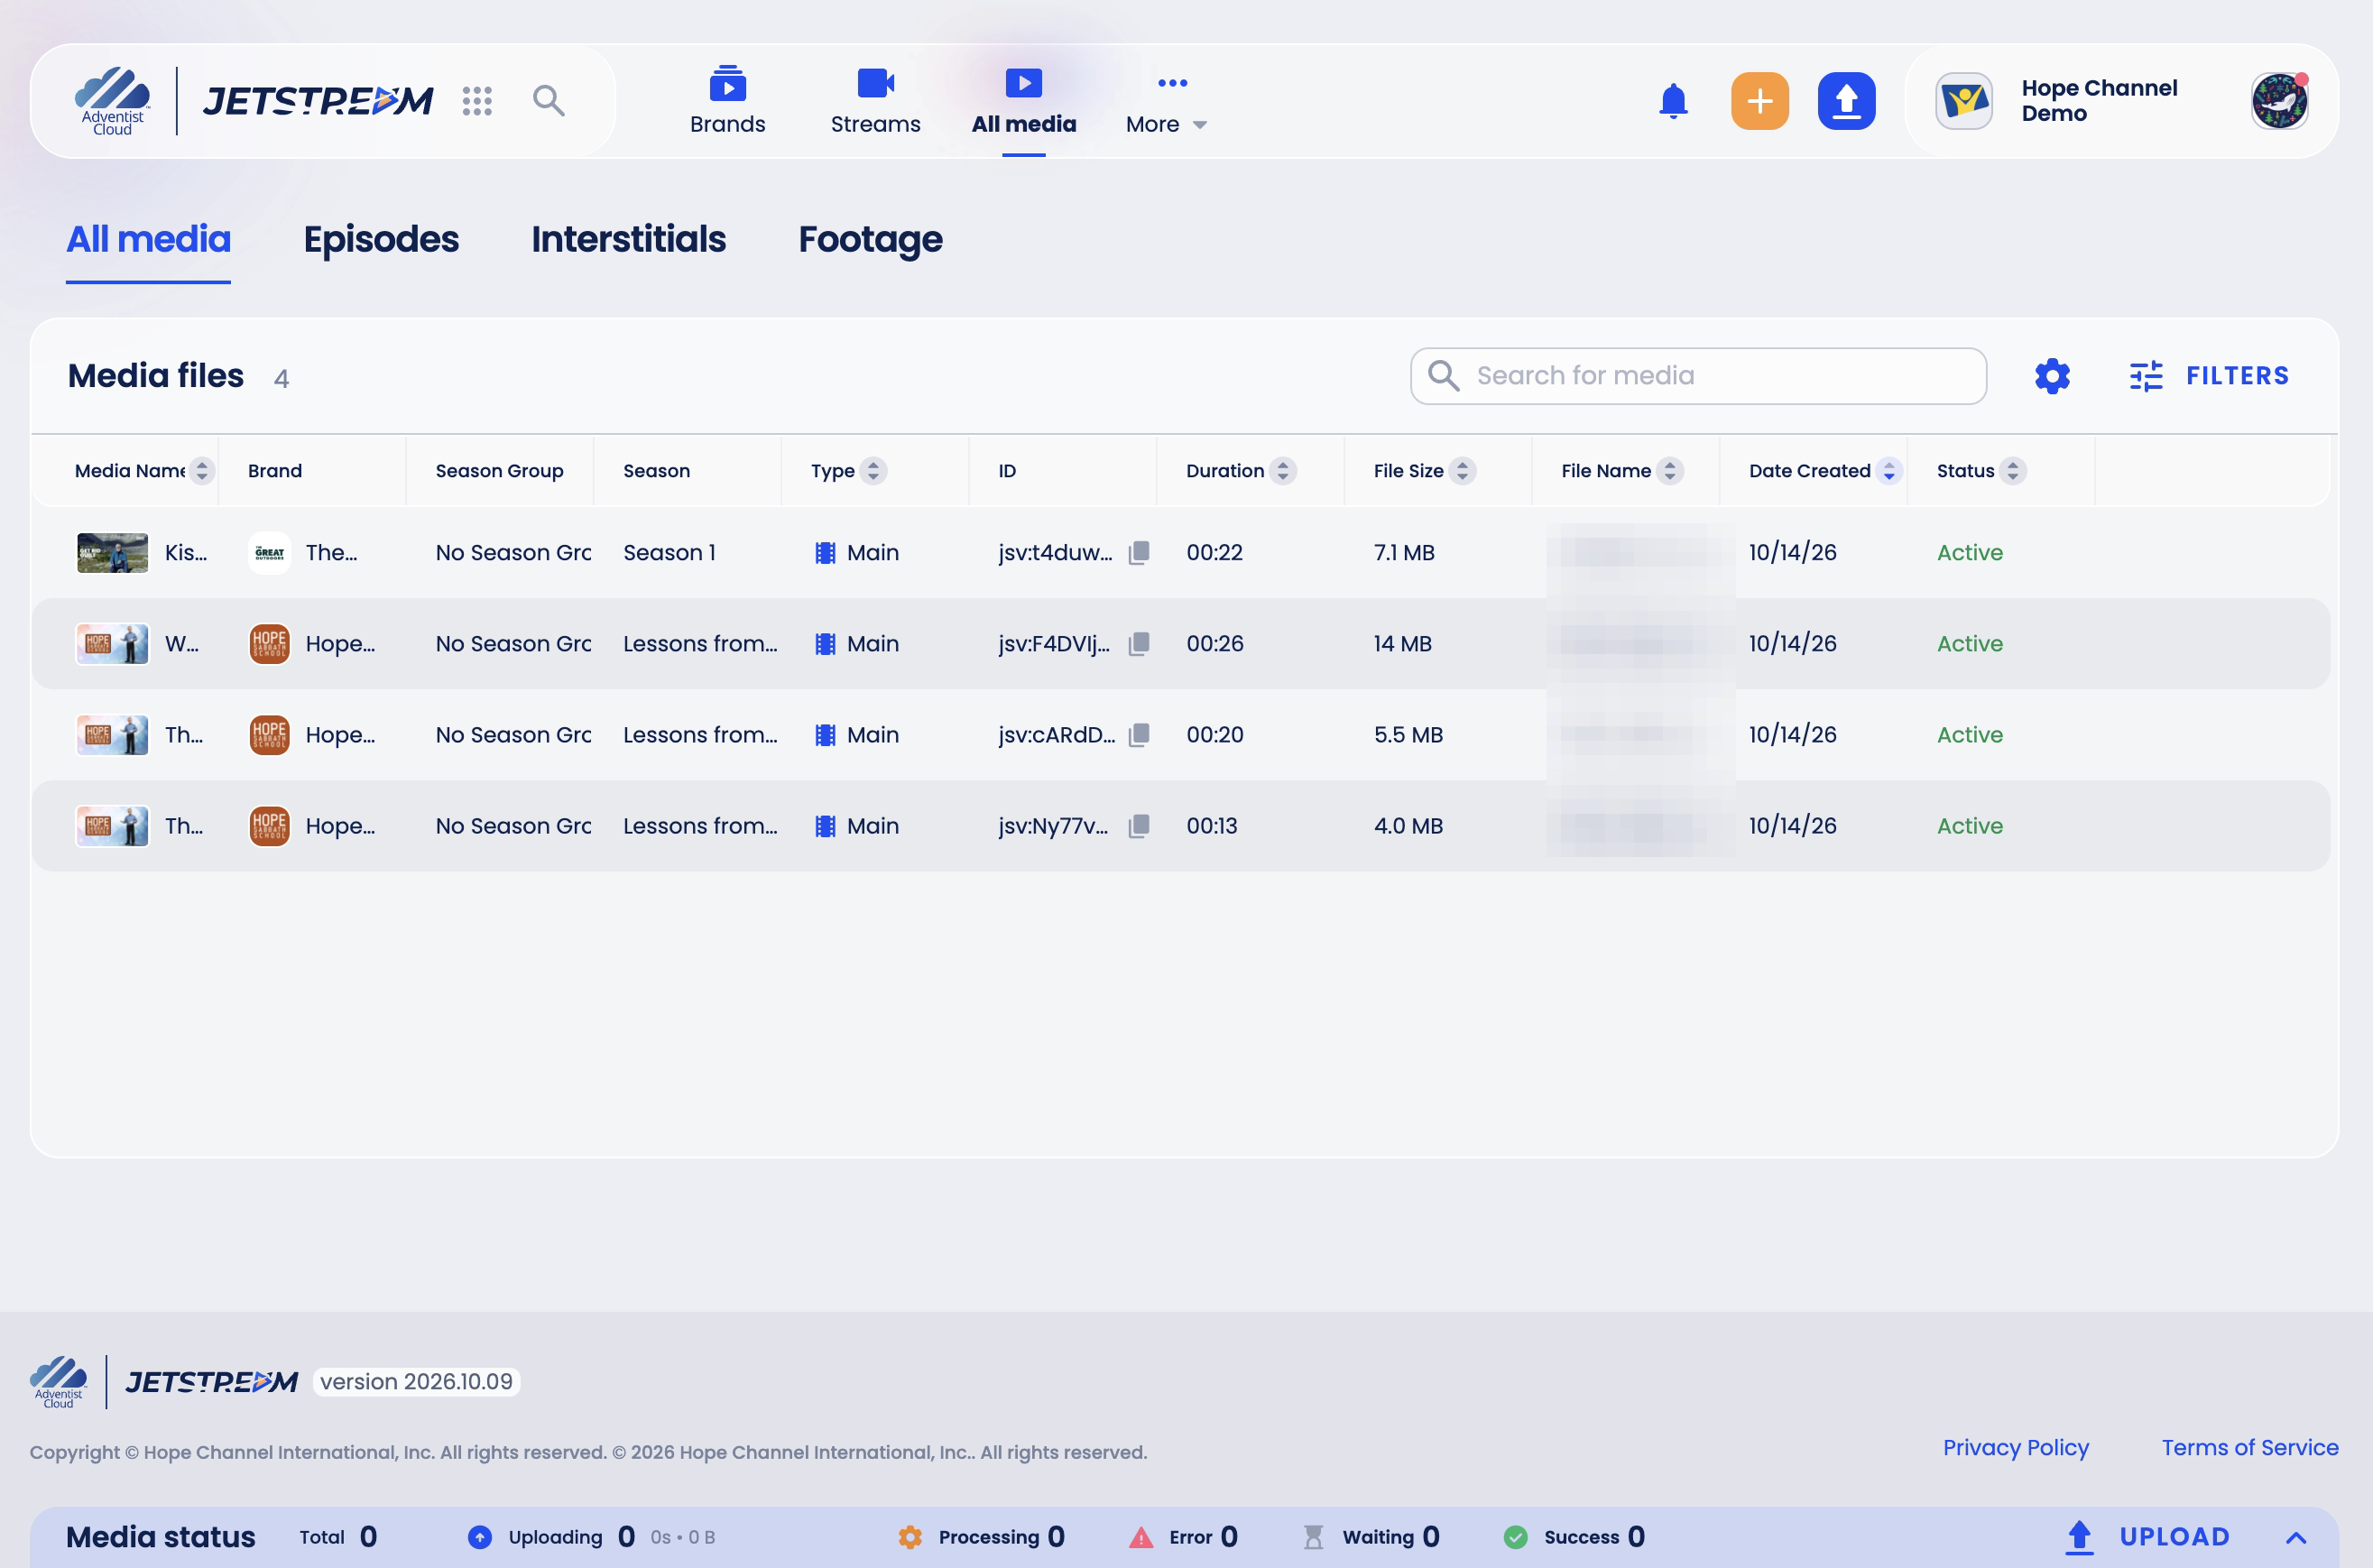Copy ID jsv:t4duw to clipboard
The width and height of the screenshot is (2373, 1568).
(x=1138, y=553)
